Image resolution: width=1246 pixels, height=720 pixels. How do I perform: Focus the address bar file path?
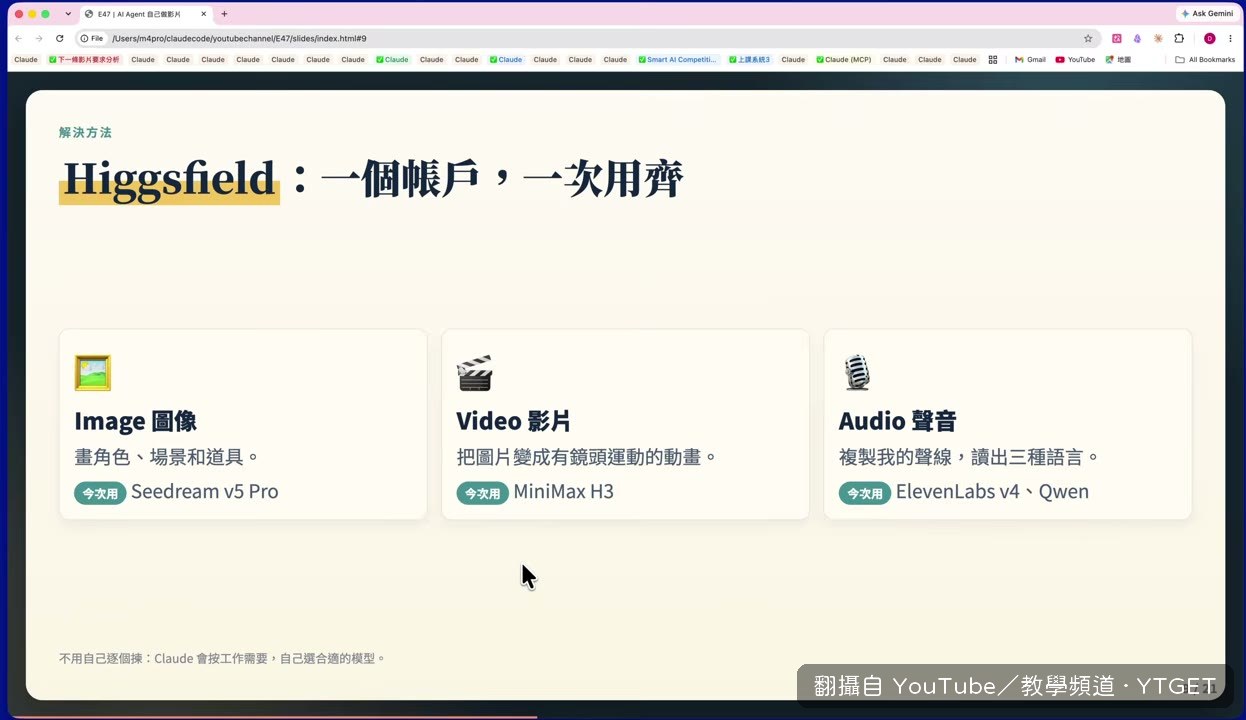point(239,38)
